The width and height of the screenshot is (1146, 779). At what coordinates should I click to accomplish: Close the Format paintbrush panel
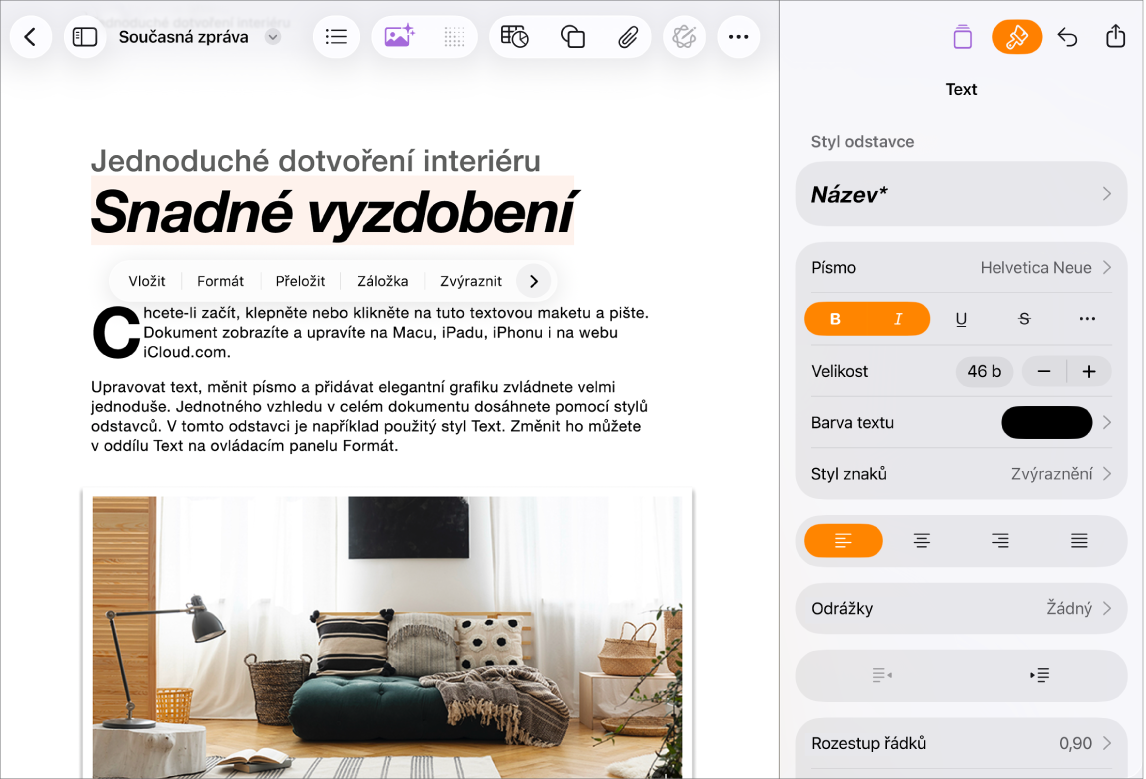(1017, 37)
